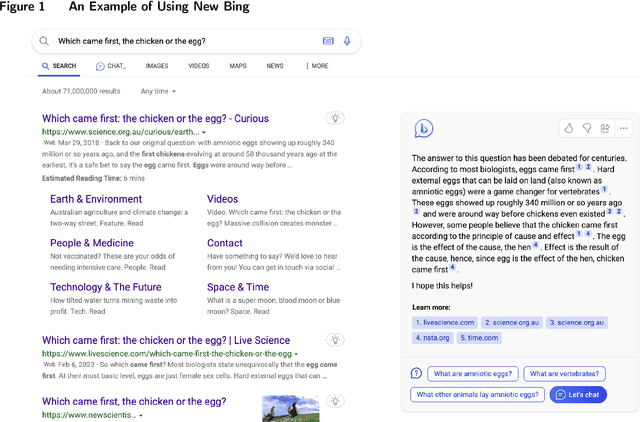Give thumbs up to the Bing answer
The width and height of the screenshot is (640, 422).
[569, 128]
